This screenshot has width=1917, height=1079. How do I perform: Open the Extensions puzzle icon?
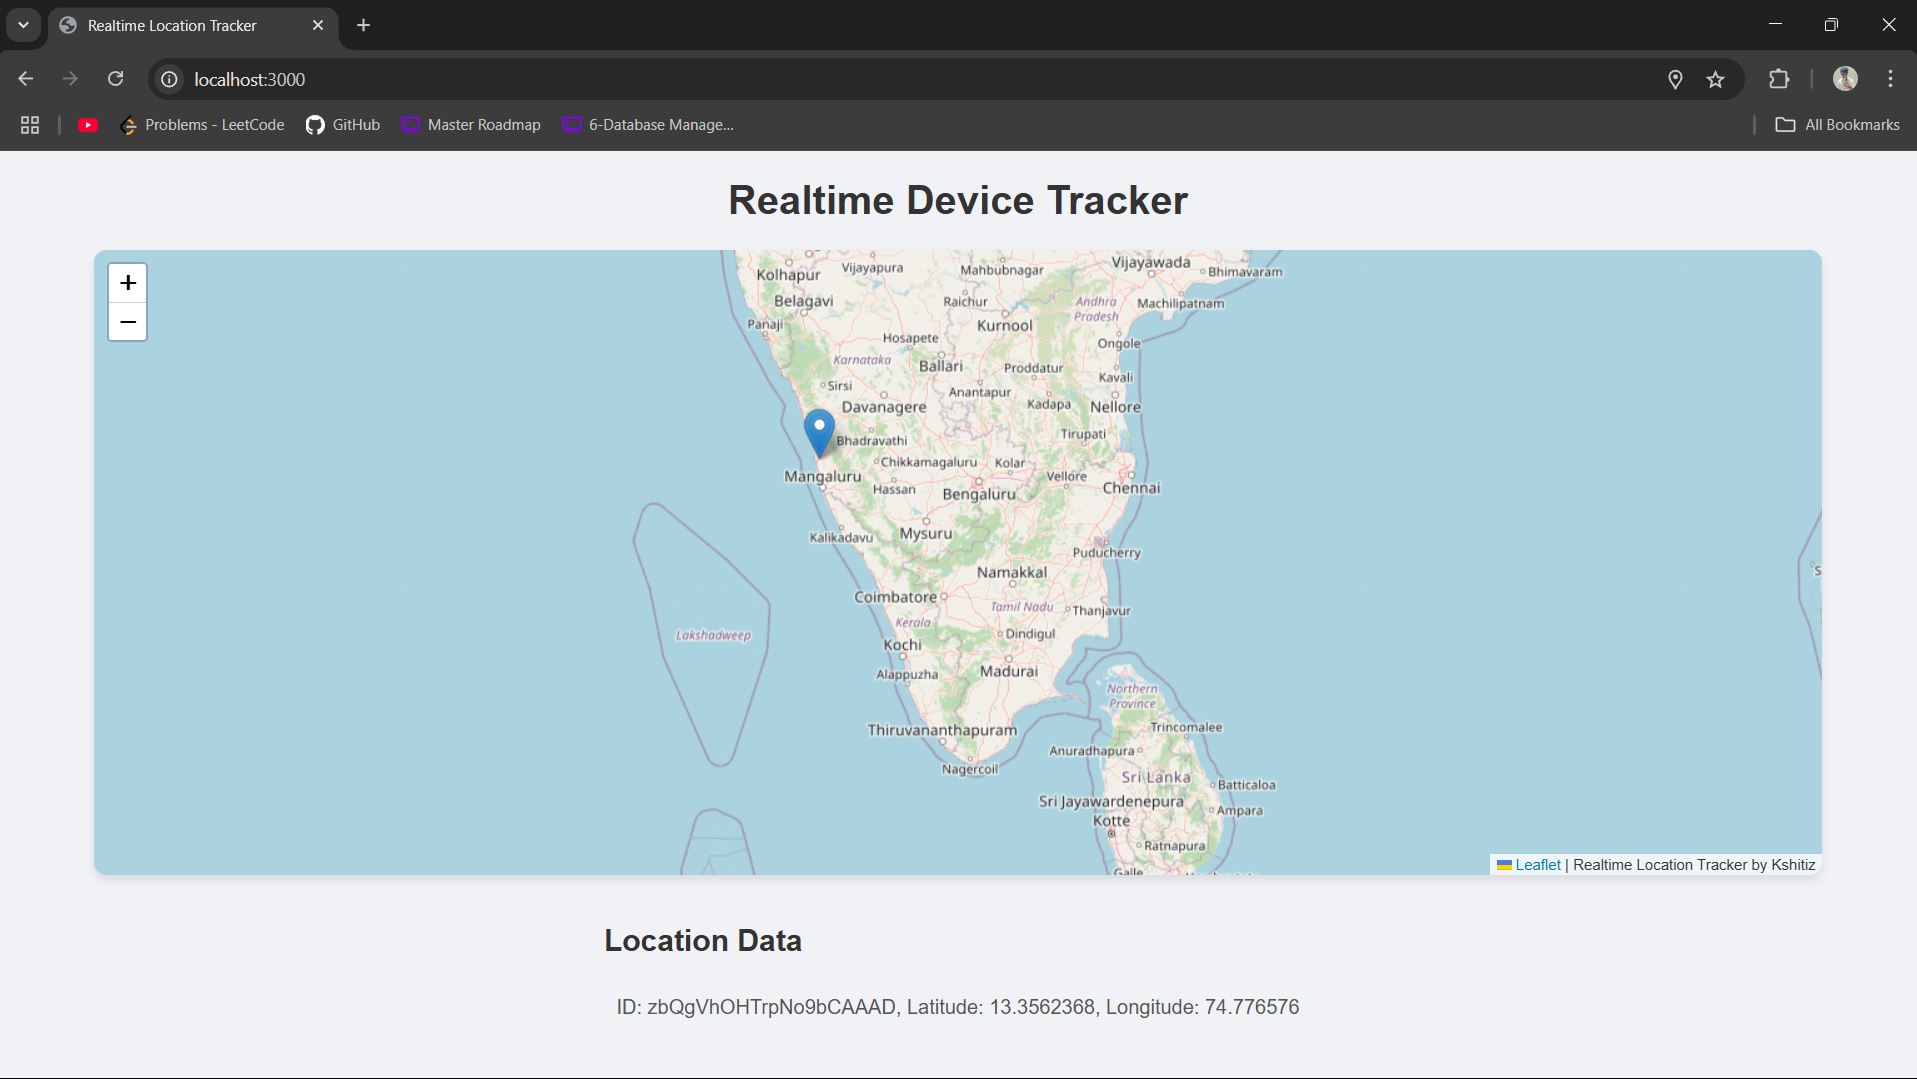point(1779,79)
